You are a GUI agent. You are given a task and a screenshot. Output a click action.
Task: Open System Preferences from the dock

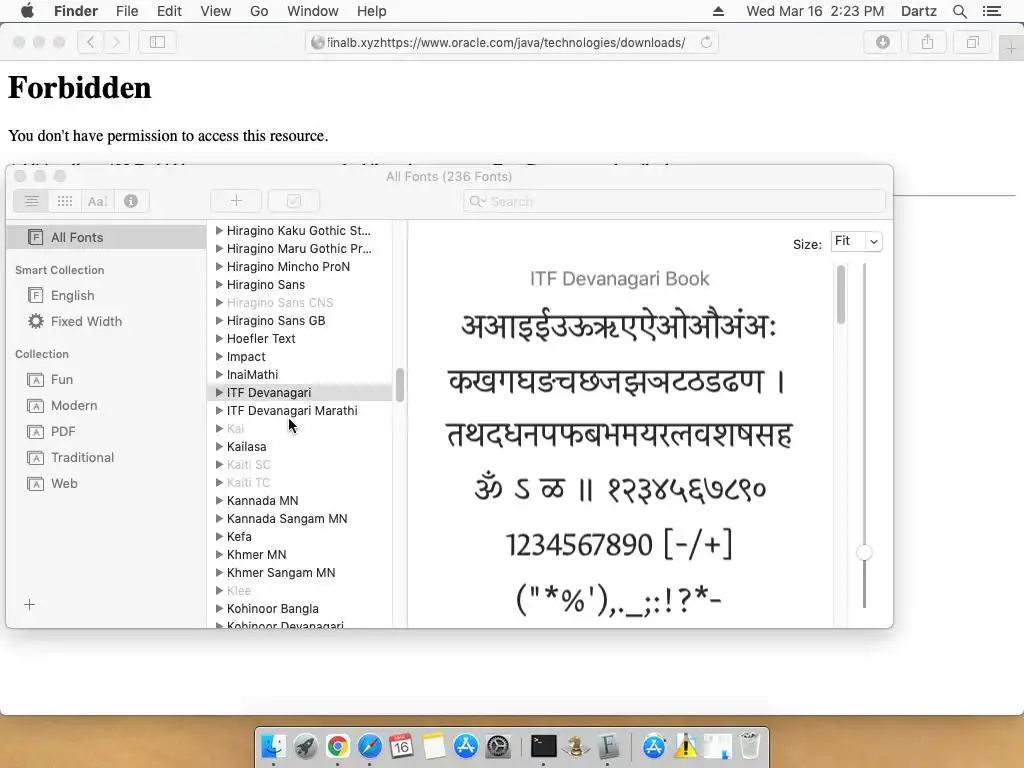498,746
